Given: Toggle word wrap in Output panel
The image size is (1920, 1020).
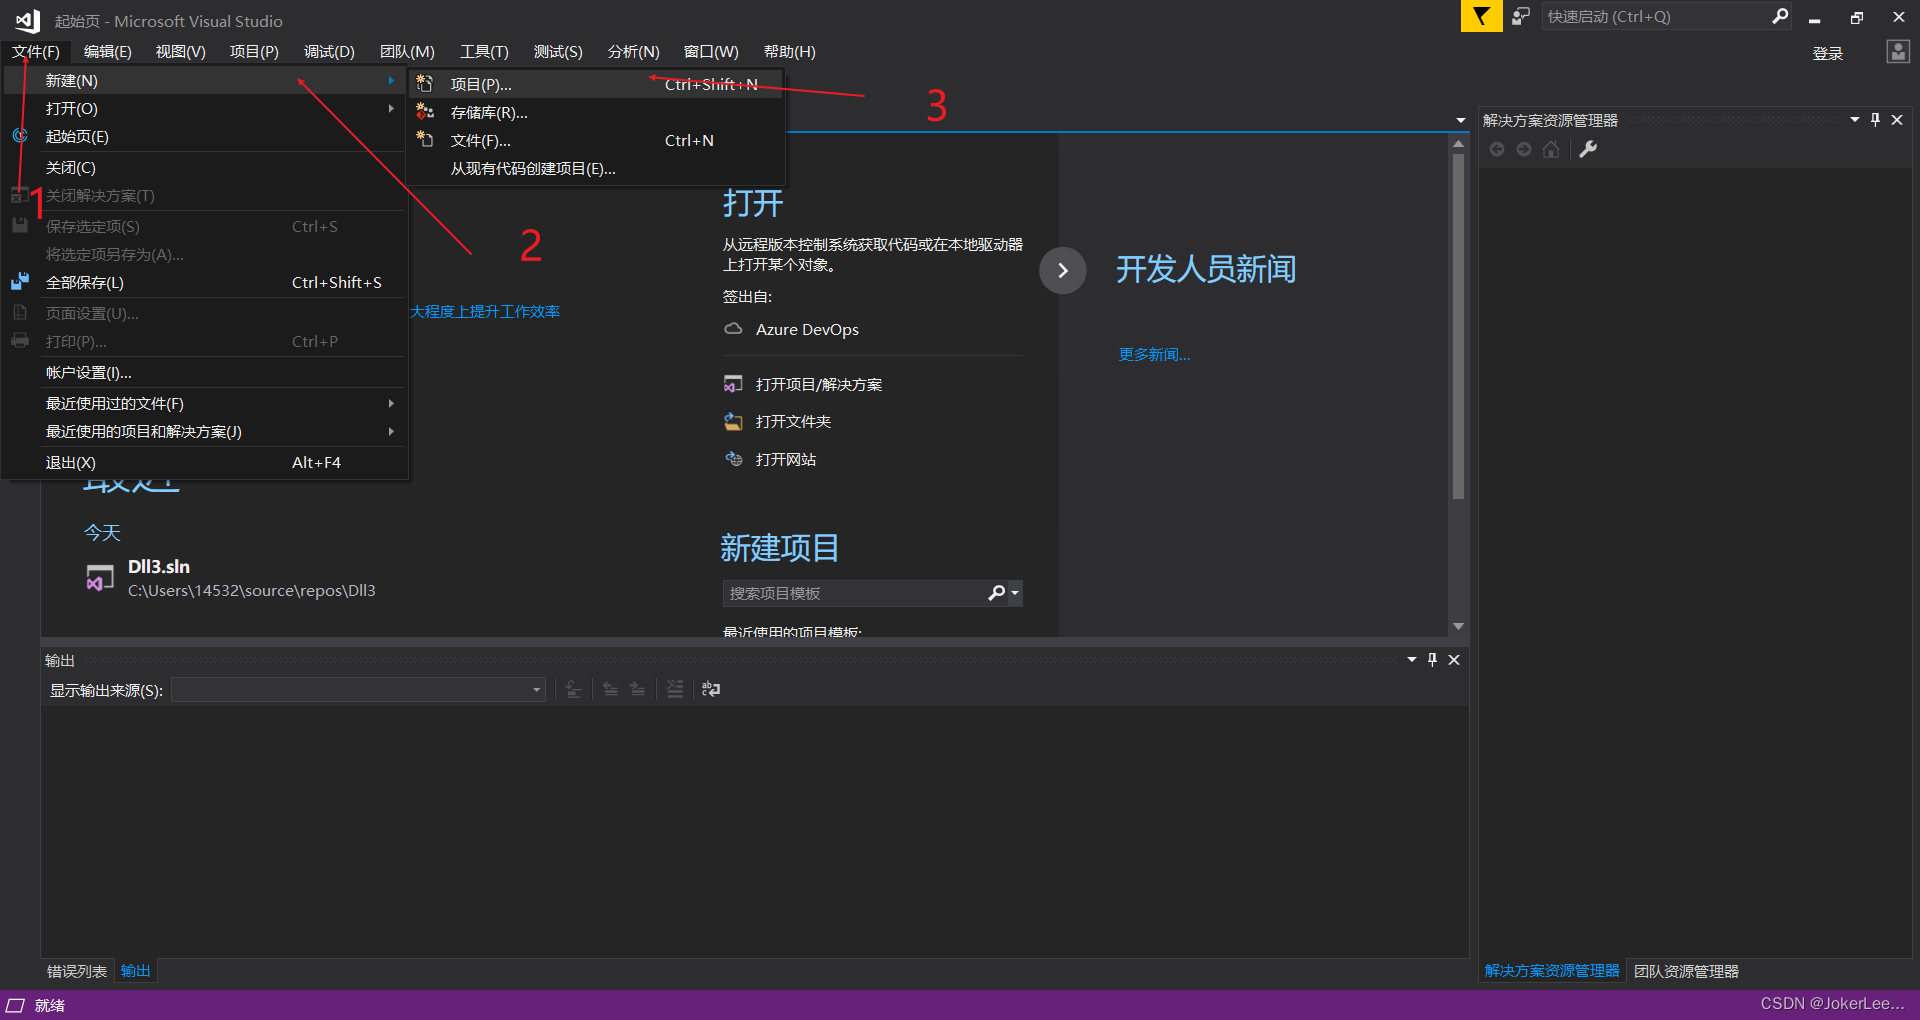Looking at the screenshot, I should pyautogui.click(x=711, y=689).
